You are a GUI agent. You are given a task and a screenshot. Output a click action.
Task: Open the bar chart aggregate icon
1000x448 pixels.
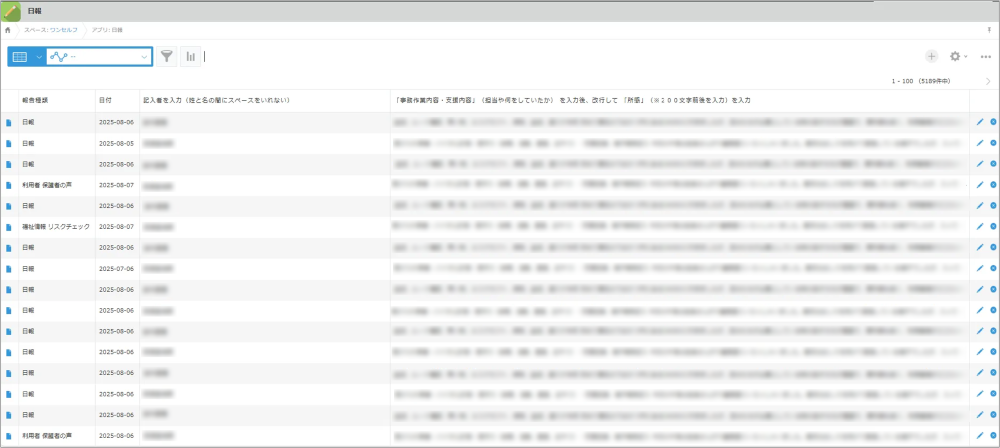(x=190, y=57)
